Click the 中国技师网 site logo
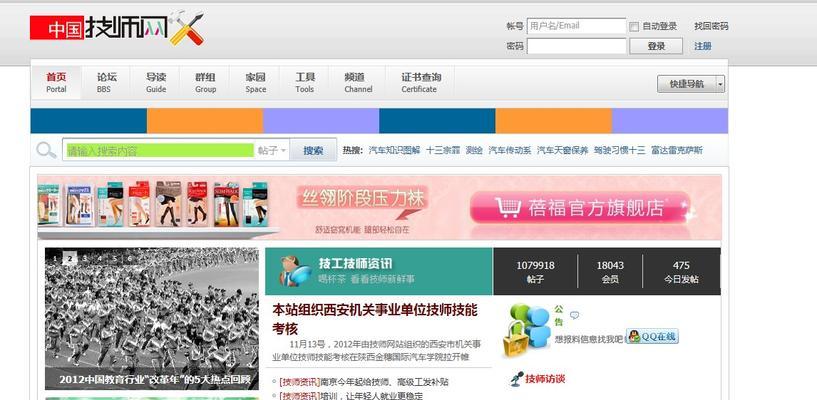Image resolution: width=817 pixels, height=400 pixels. pyautogui.click(x=116, y=28)
